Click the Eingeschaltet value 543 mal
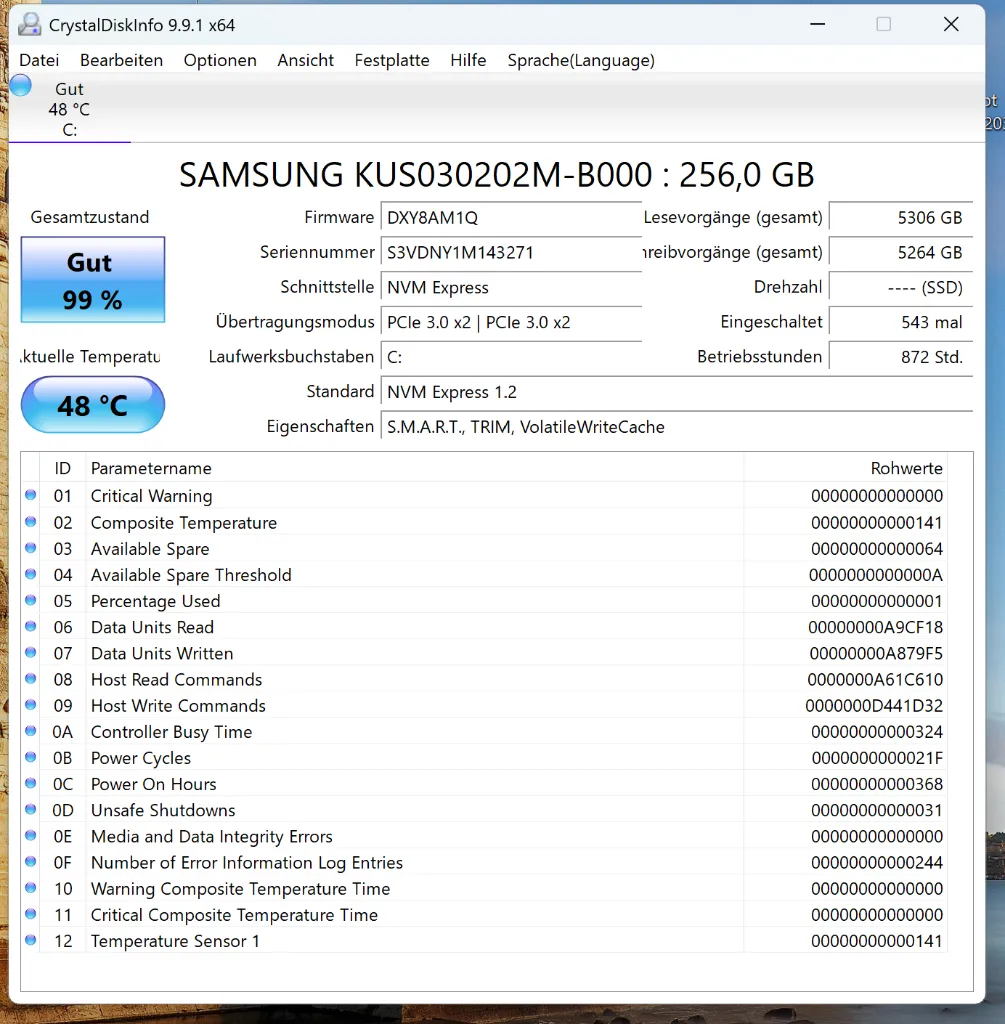 tap(901, 322)
